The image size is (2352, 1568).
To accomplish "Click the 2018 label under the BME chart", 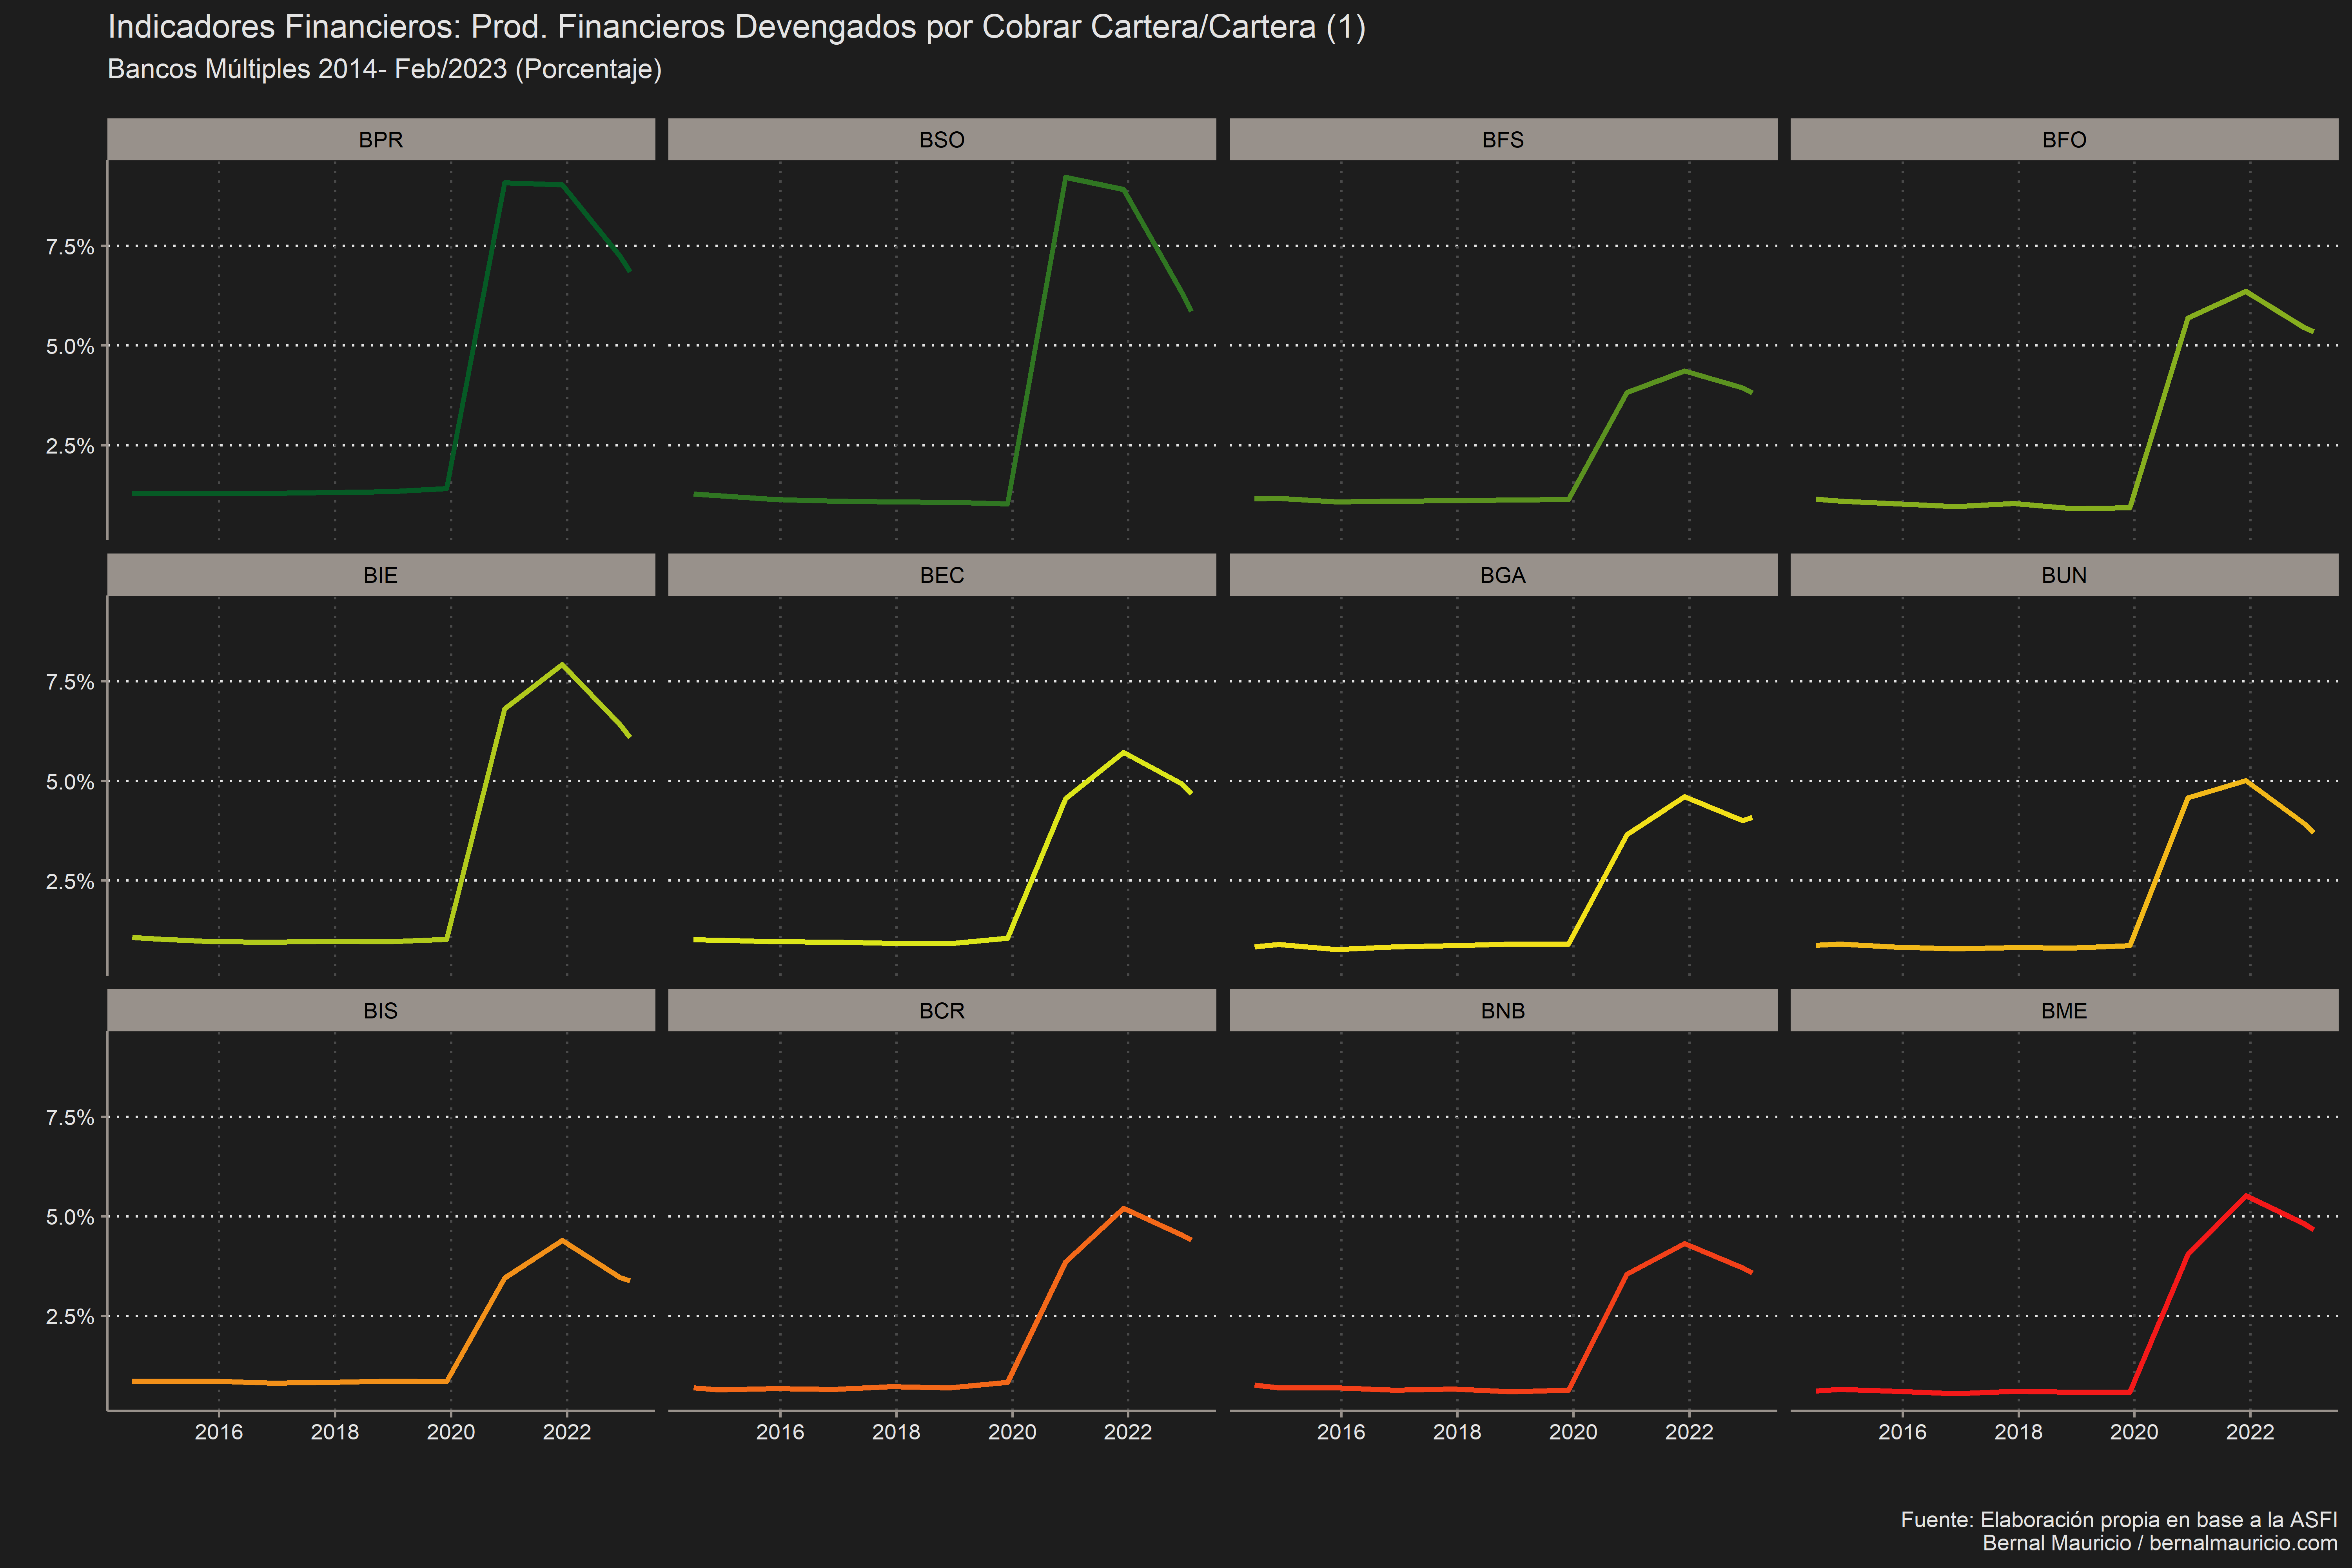I will click(2018, 1432).
